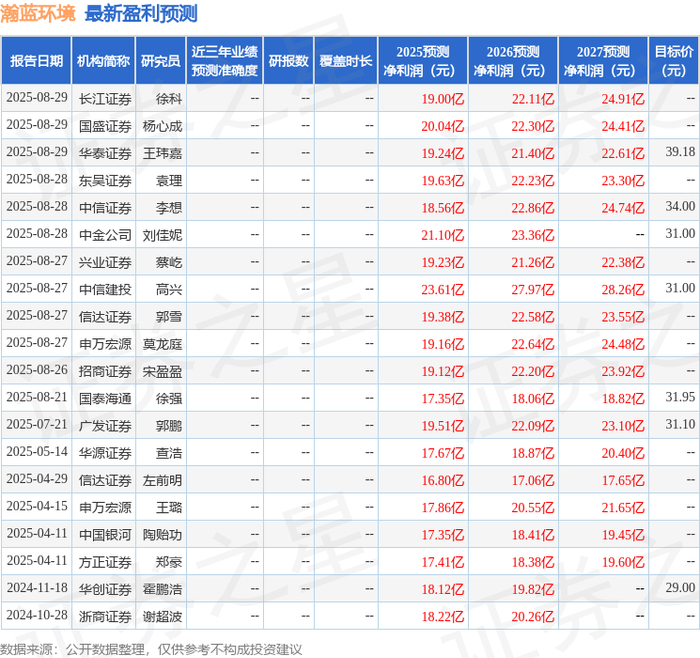Click the 27.97亿 2026 profit forecast
Image resolution: width=700 pixels, height=658 pixels.
tap(533, 290)
